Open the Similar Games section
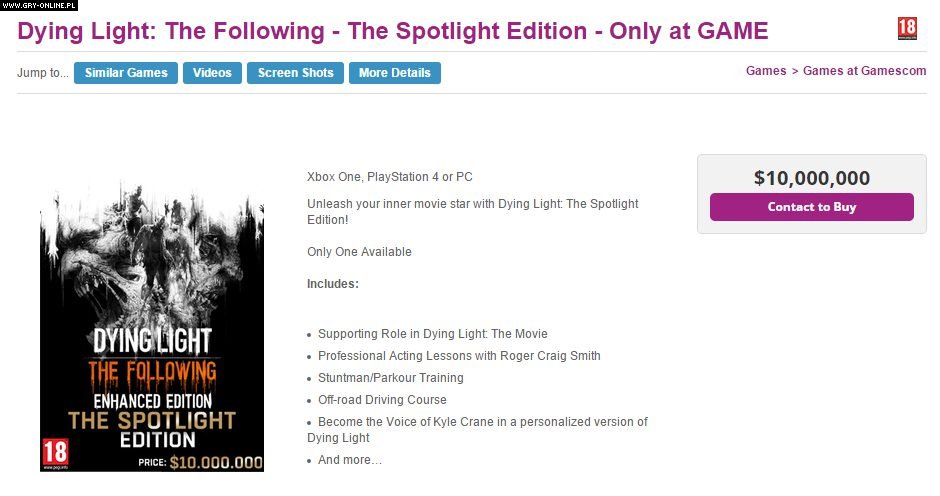 pos(126,73)
